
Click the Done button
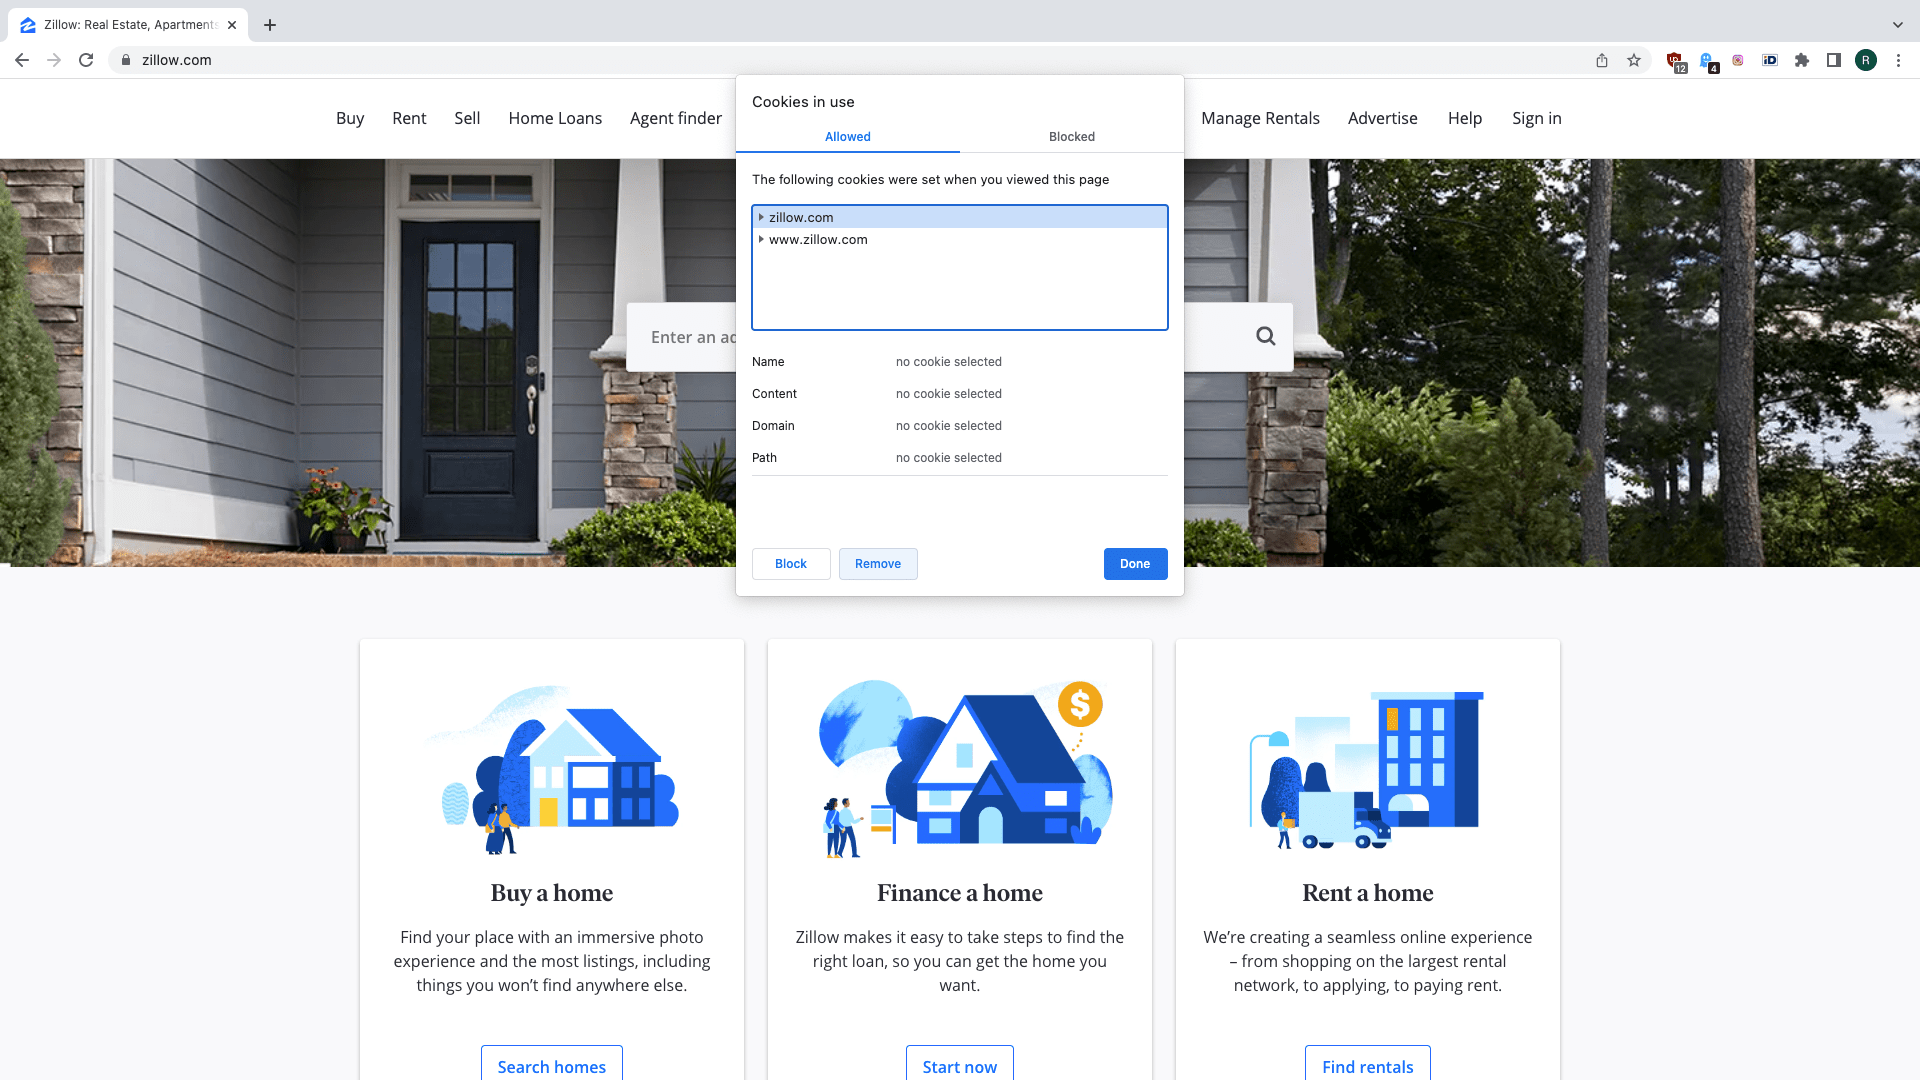[x=1135, y=563]
